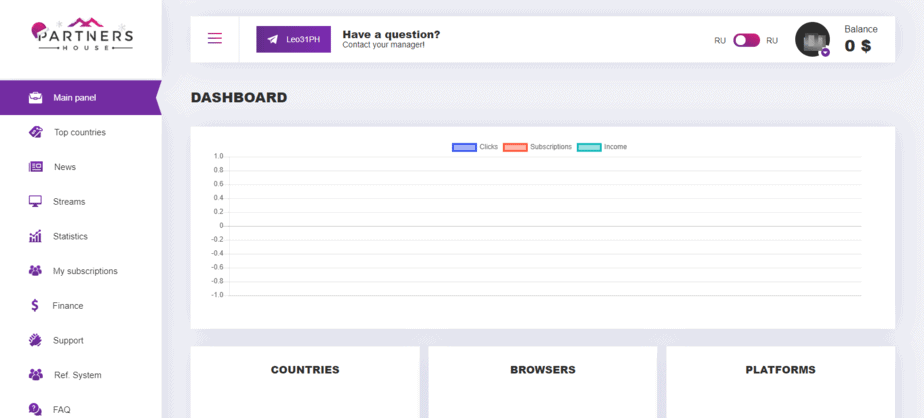Select Statistics in the sidebar menu
924x418 pixels.
70,236
